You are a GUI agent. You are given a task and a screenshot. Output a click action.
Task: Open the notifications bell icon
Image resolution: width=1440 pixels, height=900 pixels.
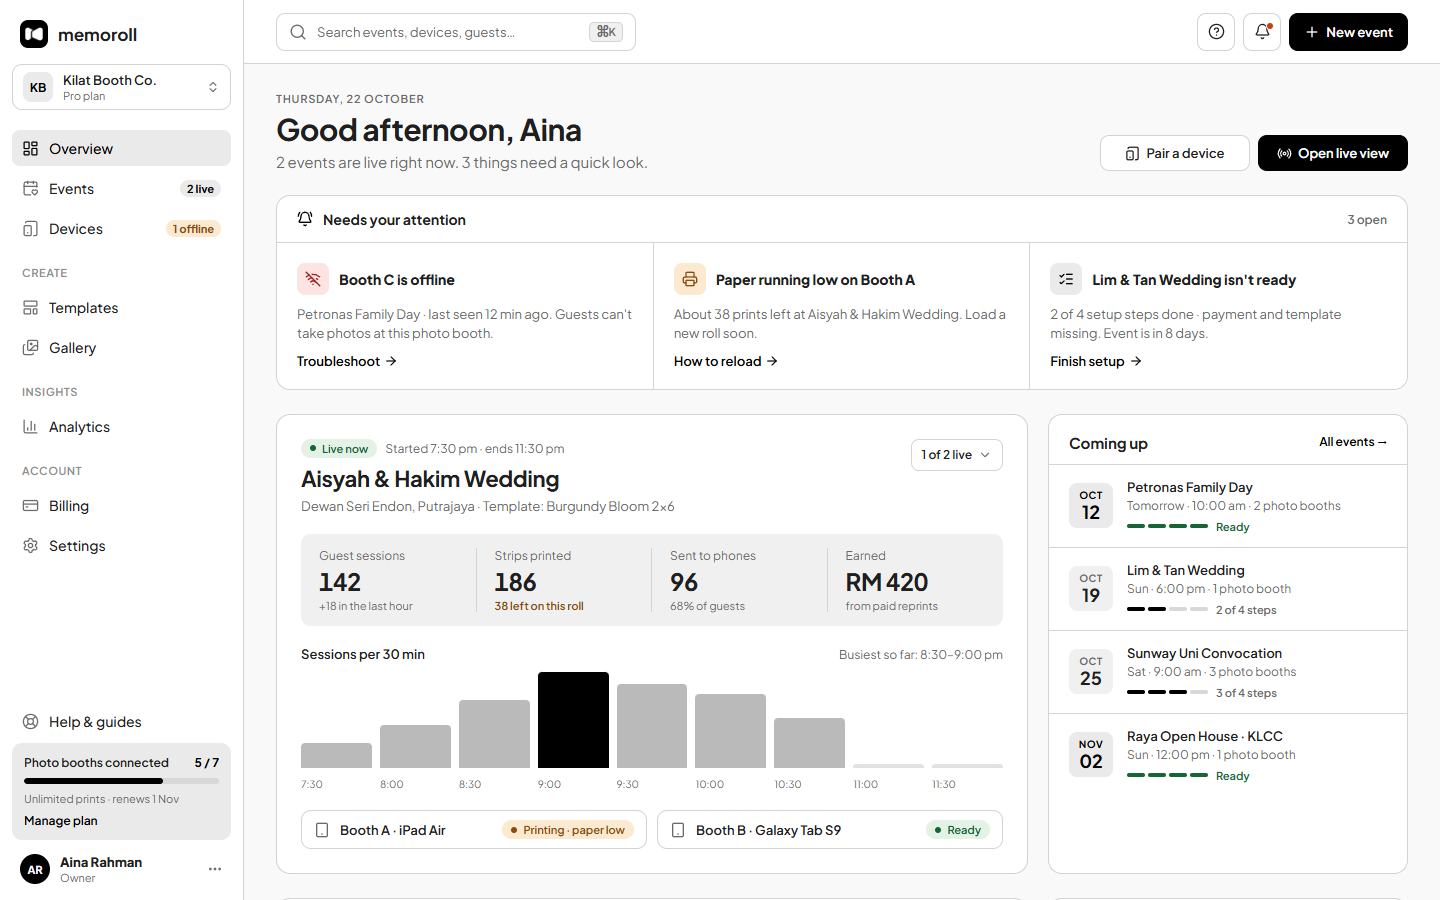(x=1262, y=32)
